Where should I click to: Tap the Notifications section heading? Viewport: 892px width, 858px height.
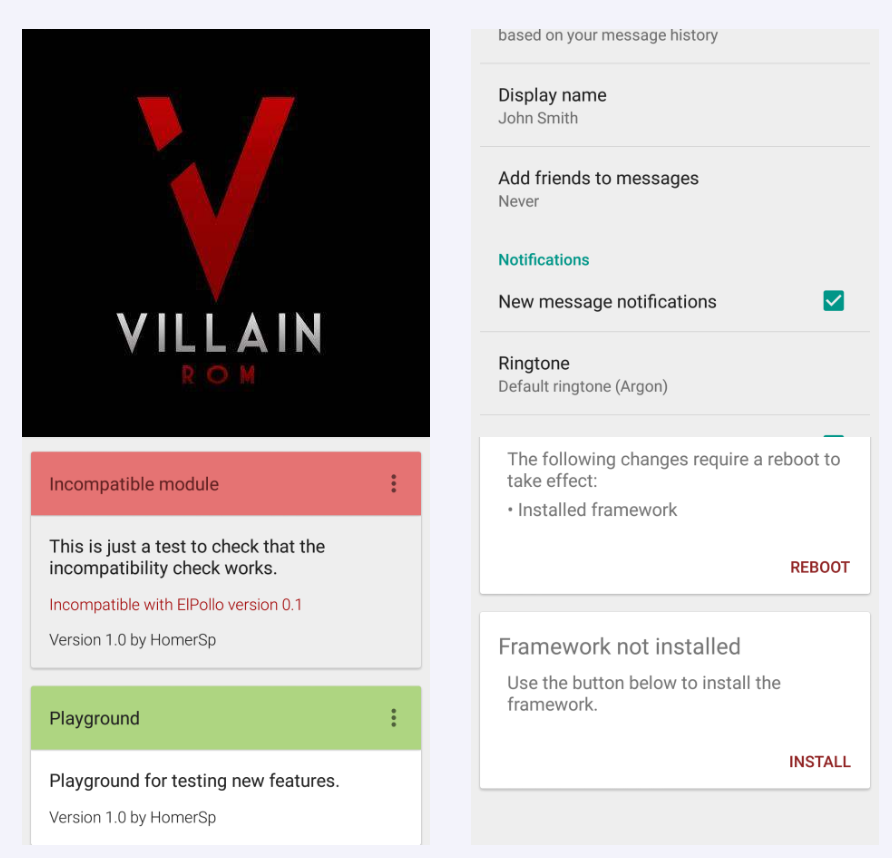[543, 260]
